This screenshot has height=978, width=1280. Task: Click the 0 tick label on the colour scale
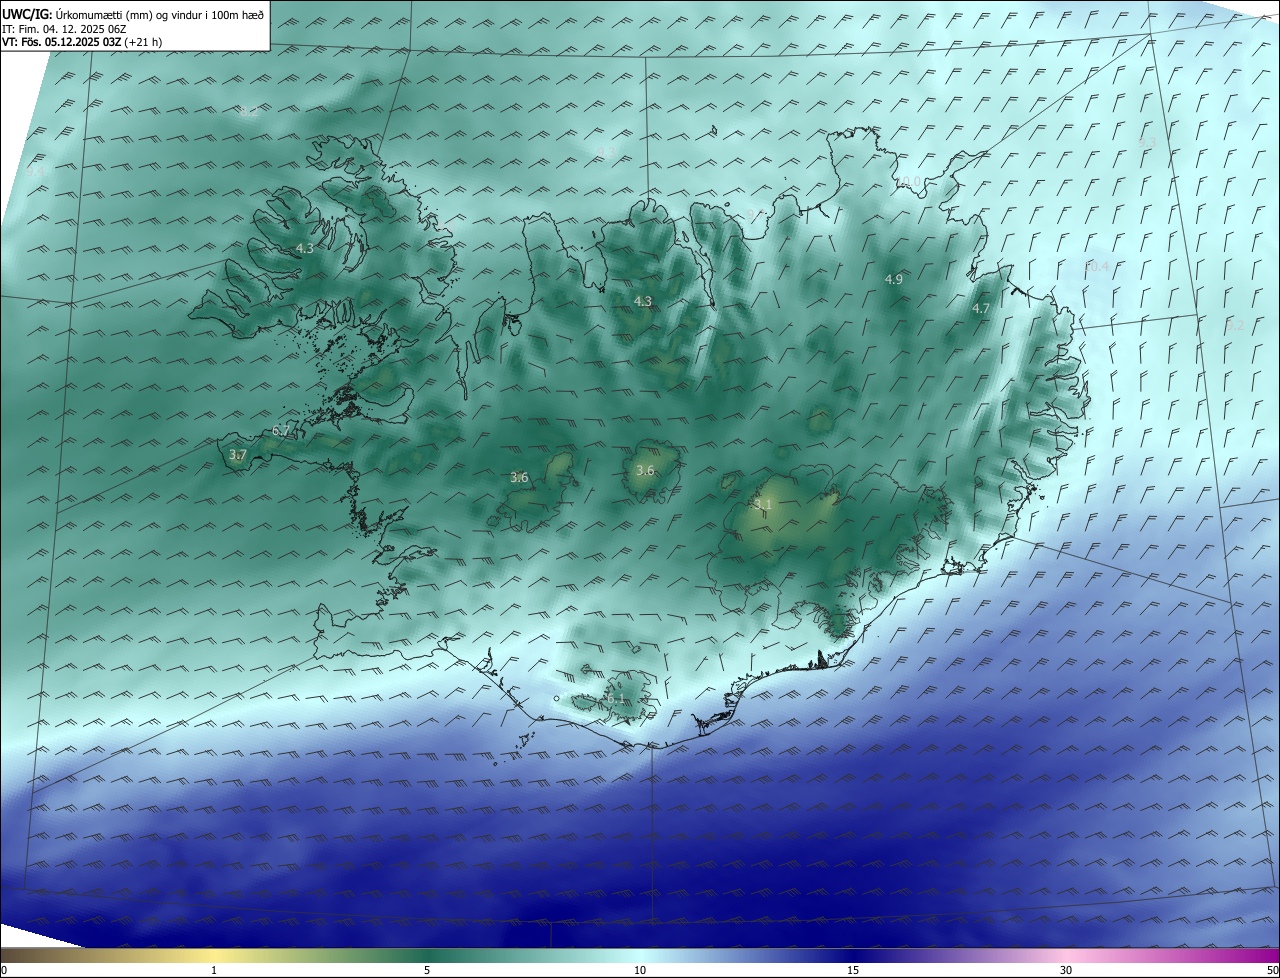(x=4, y=970)
